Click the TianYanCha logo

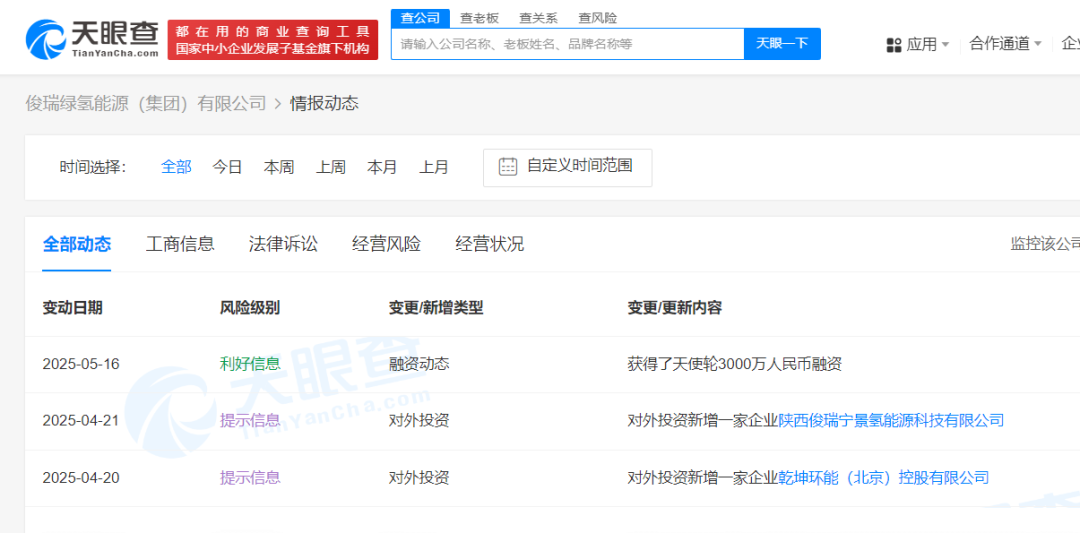[92, 39]
